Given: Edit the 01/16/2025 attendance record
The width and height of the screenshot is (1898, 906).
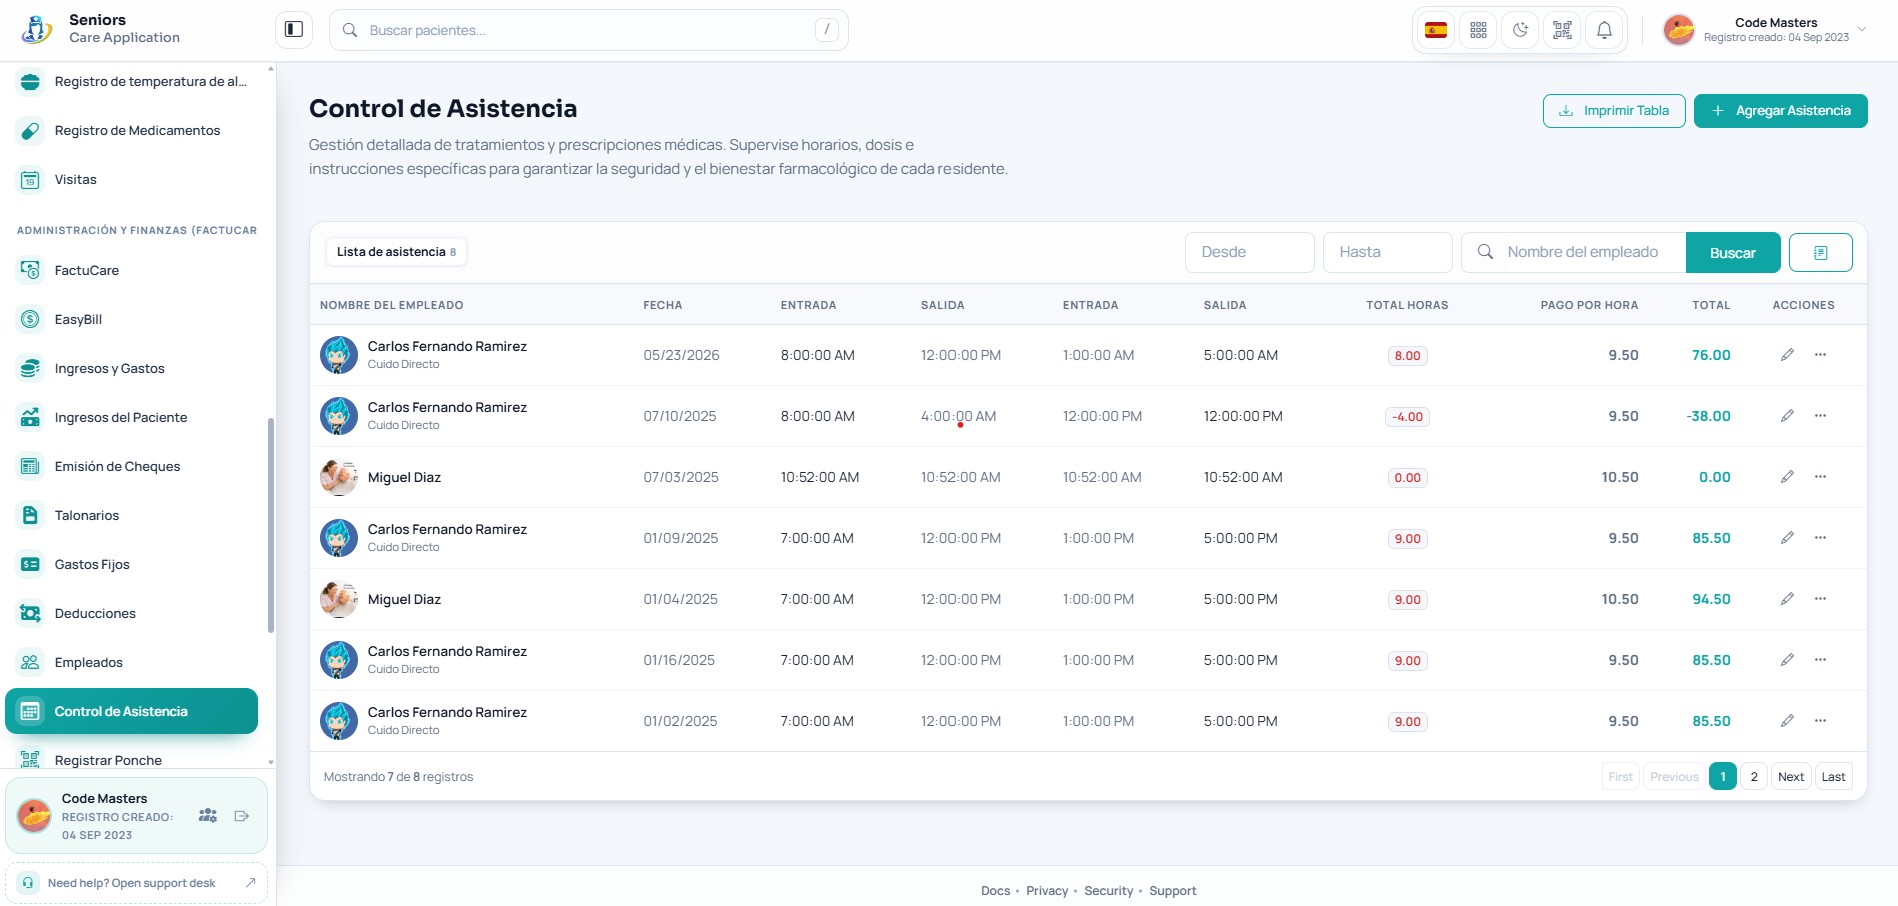Looking at the screenshot, I should [x=1787, y=660].
